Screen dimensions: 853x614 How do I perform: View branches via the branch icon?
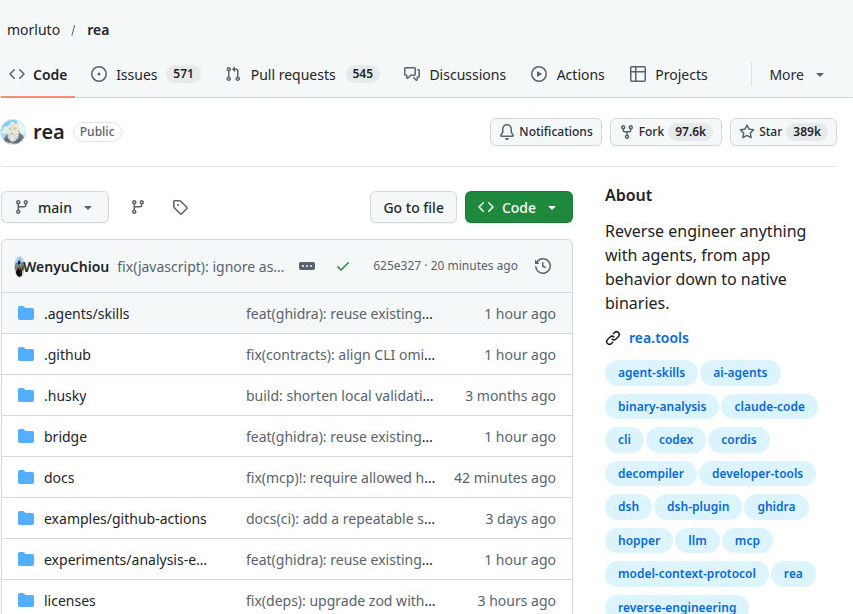[x=138, y=207]
